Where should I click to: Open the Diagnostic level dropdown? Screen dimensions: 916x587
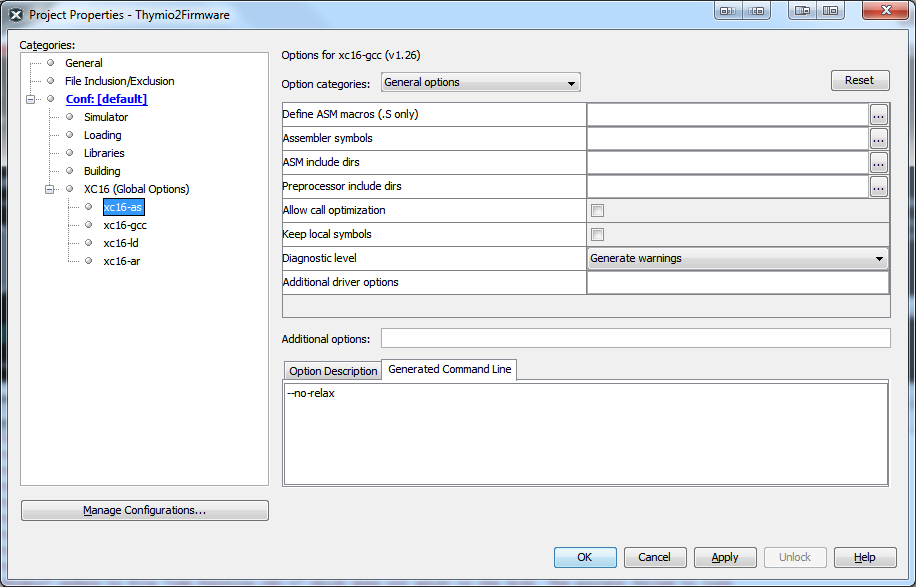737,258
